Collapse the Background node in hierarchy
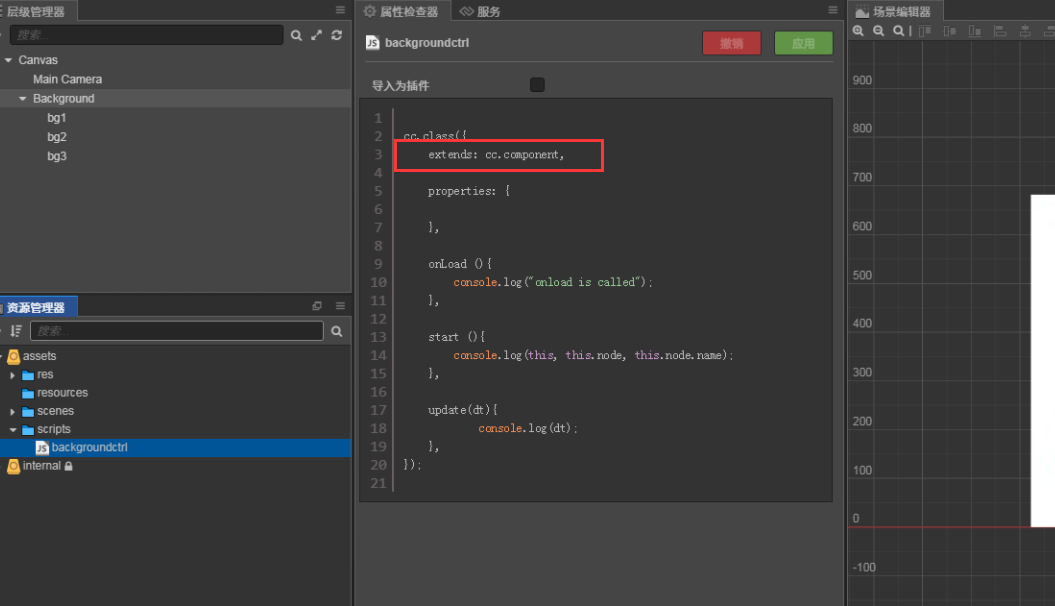 22,99
